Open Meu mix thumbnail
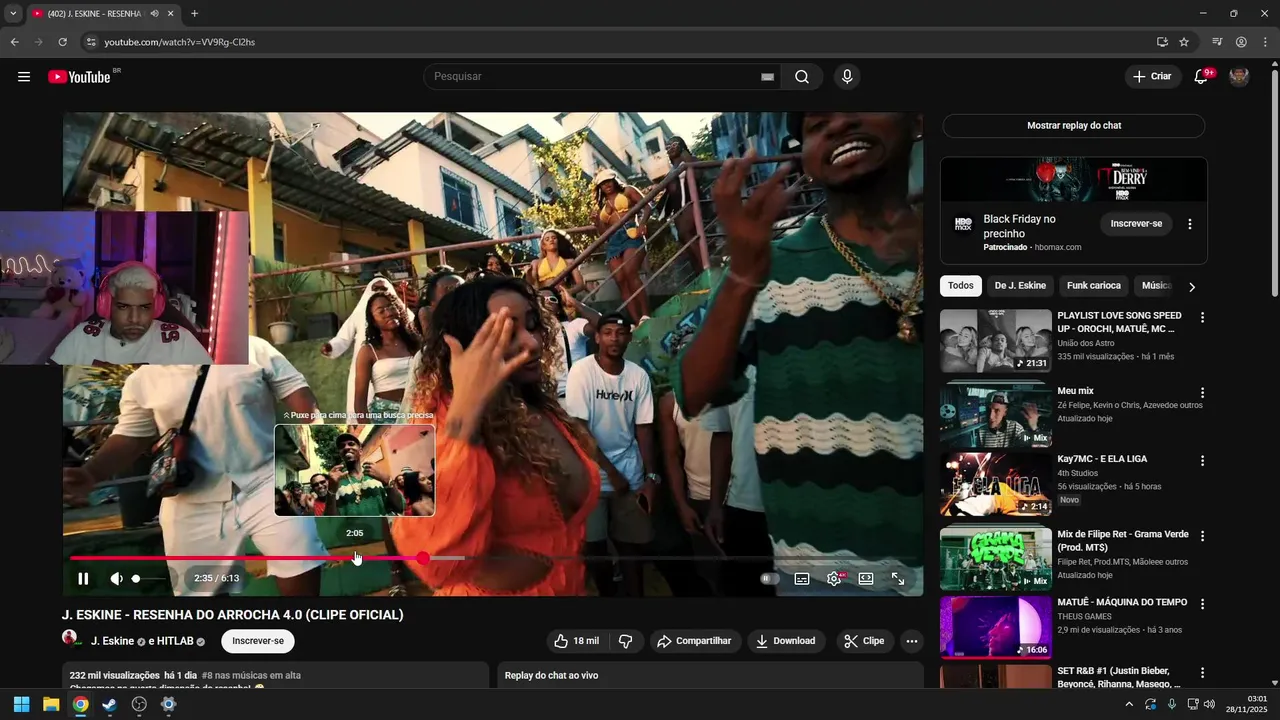The image size is (1280, 720). pos(996,416)
